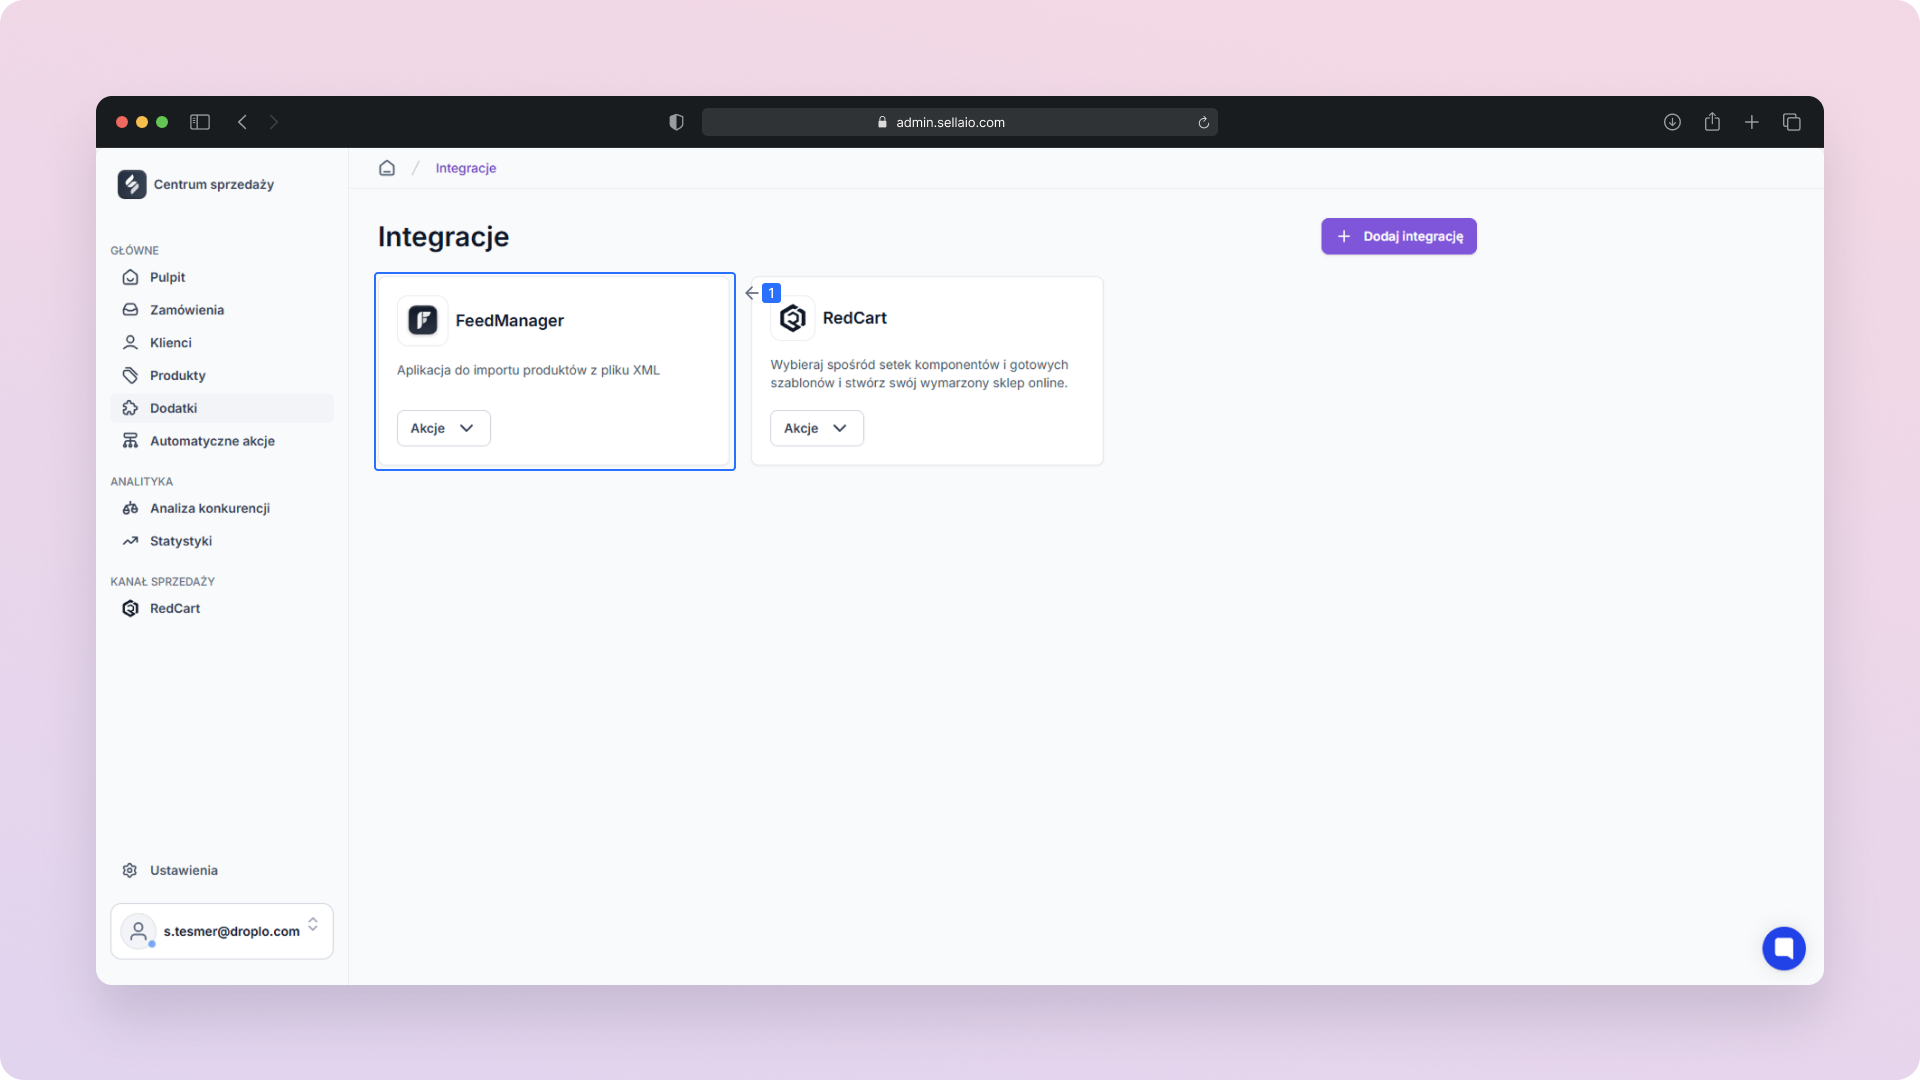Click FeedManager card title
The width and height of the screenshot is (1920, 1080).
pos(510,320)
